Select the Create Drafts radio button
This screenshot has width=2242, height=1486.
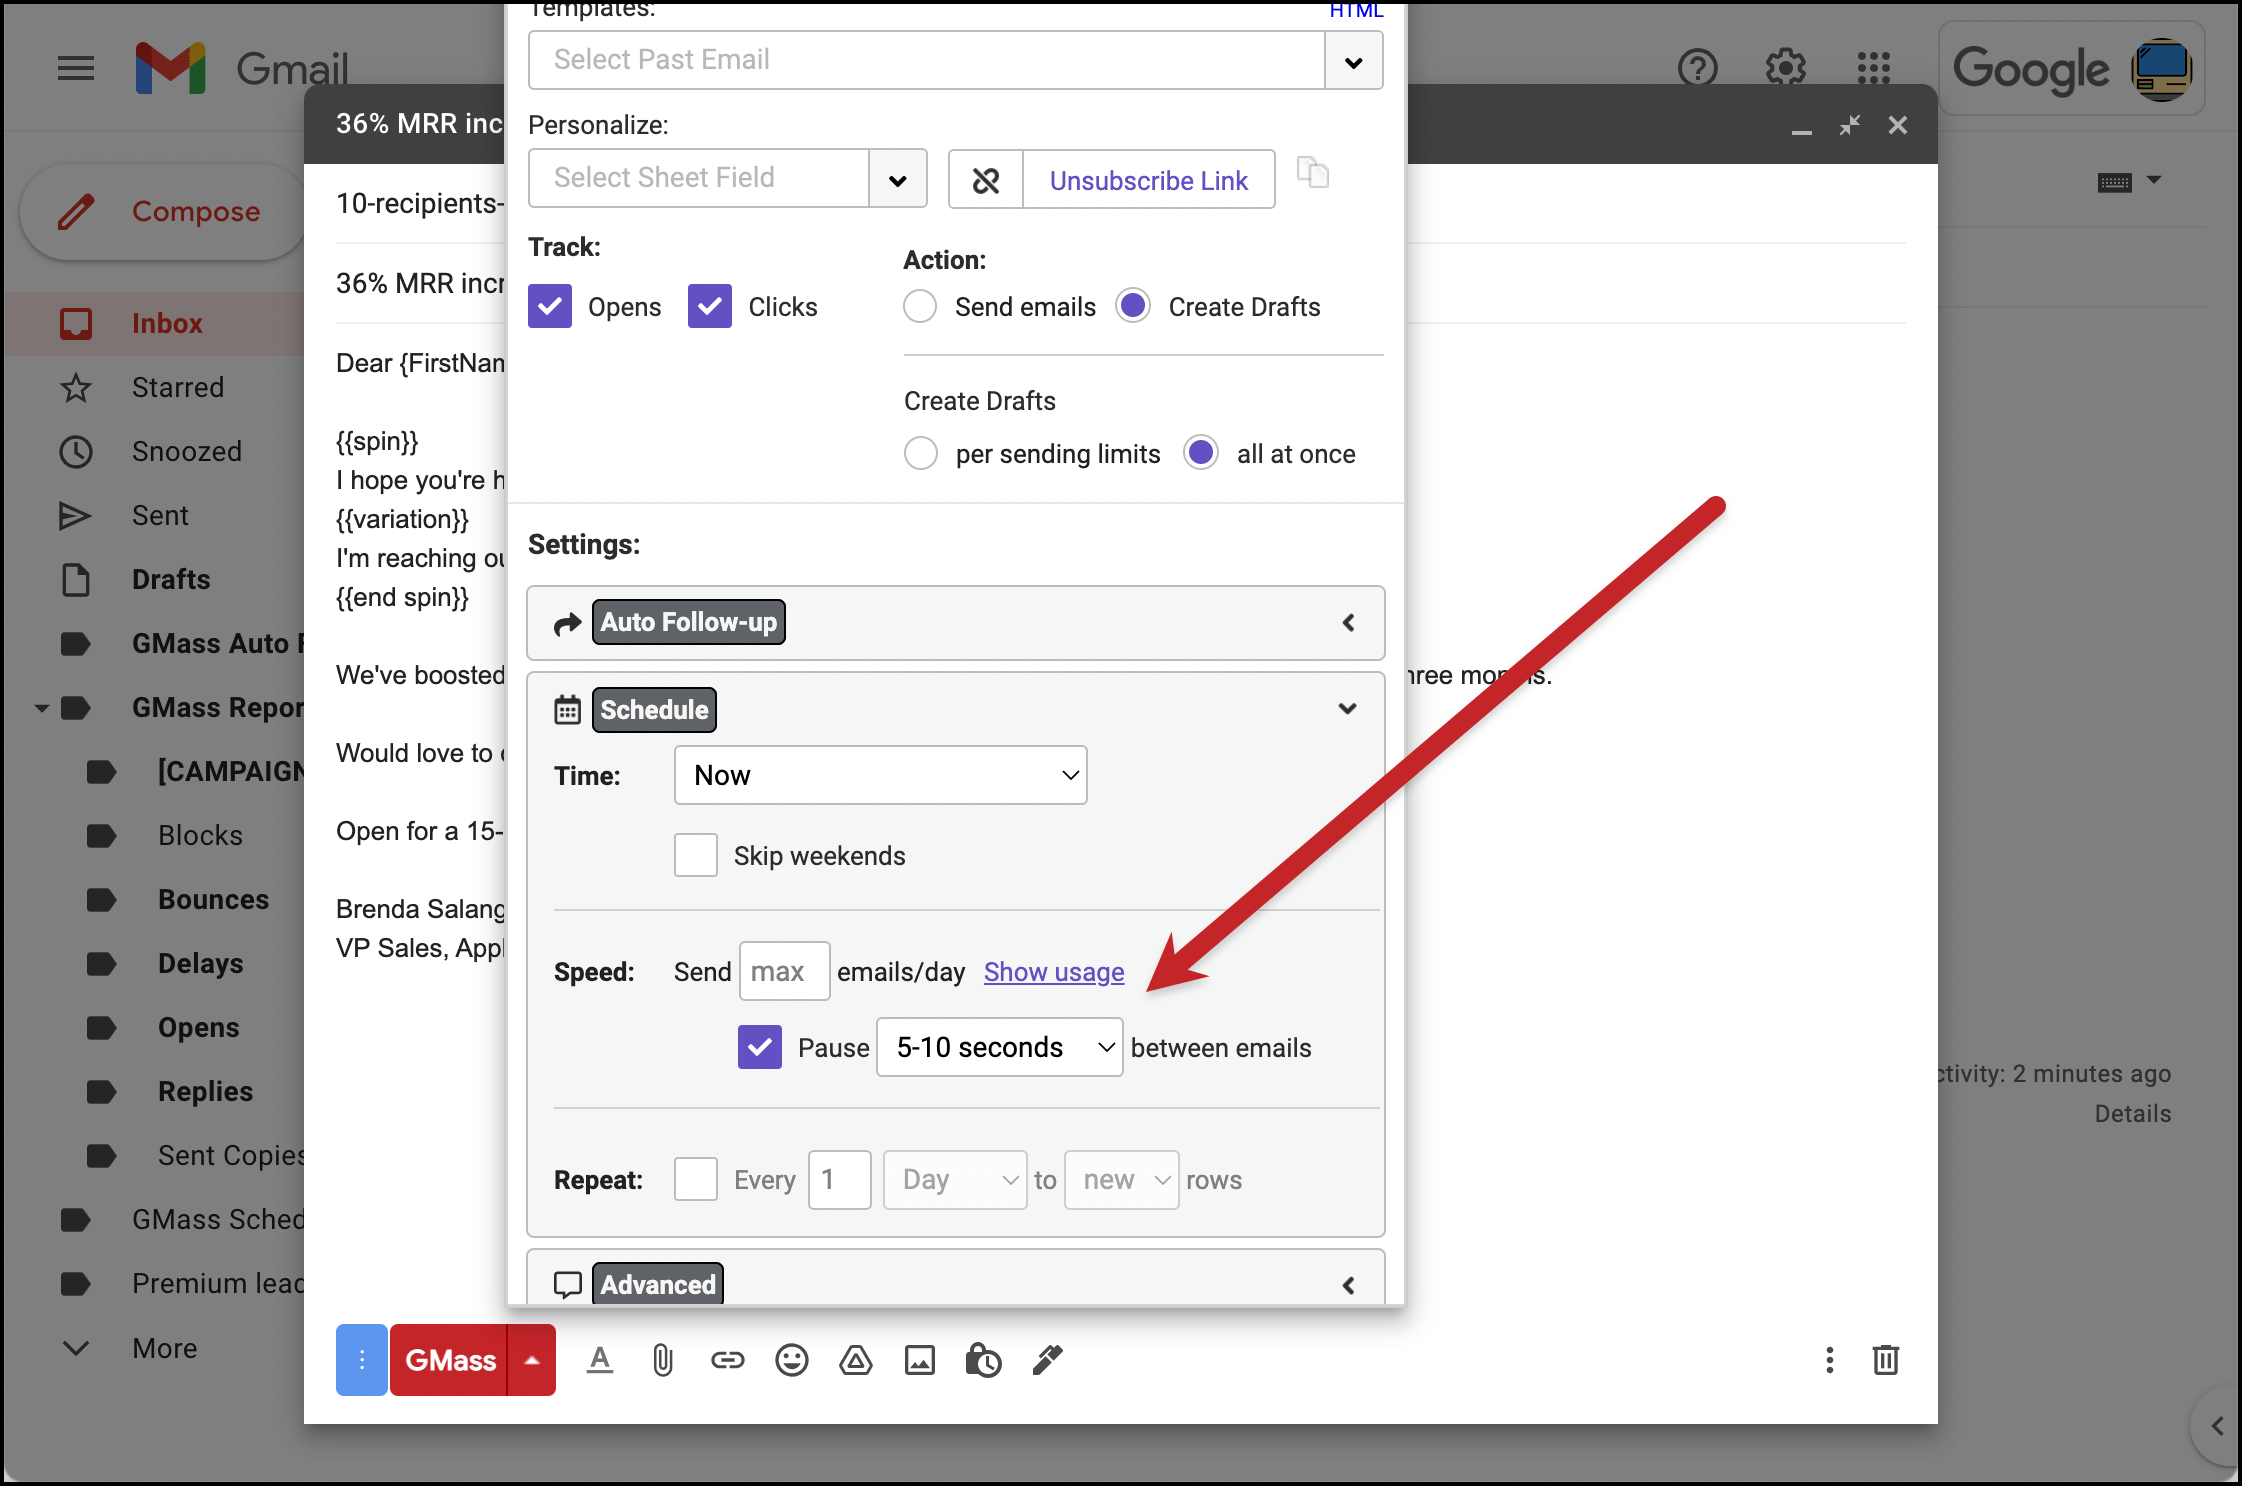pos(1133,306)
